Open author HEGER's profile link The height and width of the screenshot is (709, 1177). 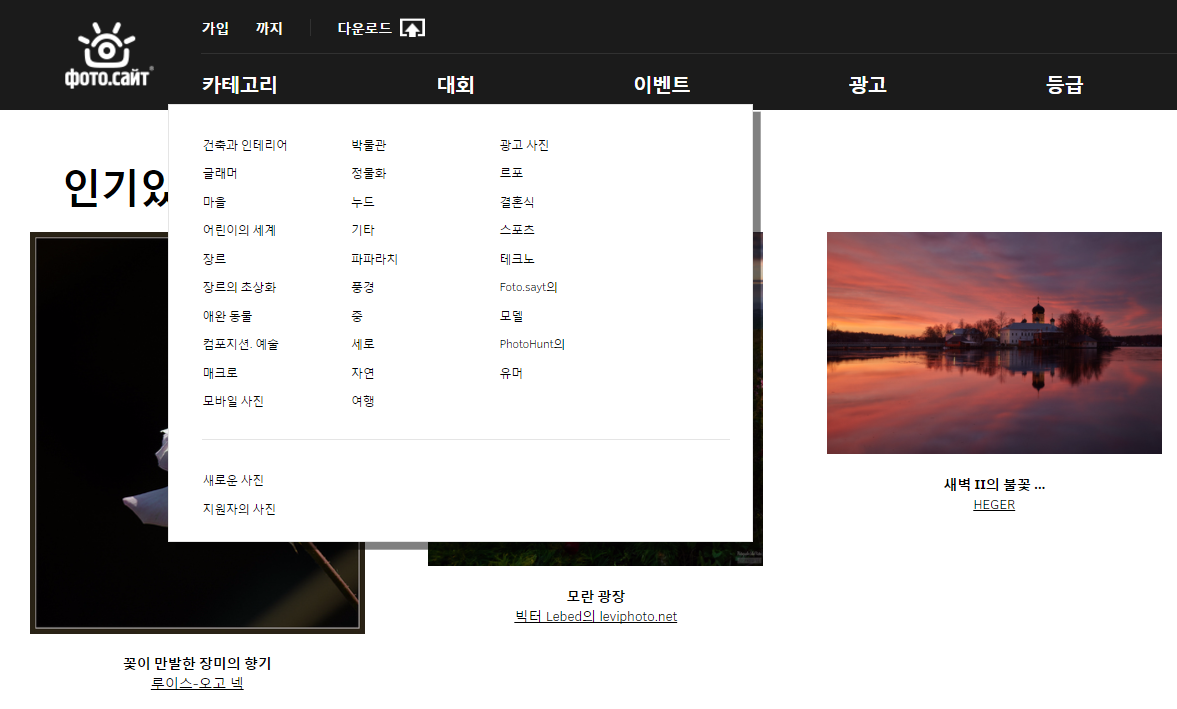click(x=994, y=505)
